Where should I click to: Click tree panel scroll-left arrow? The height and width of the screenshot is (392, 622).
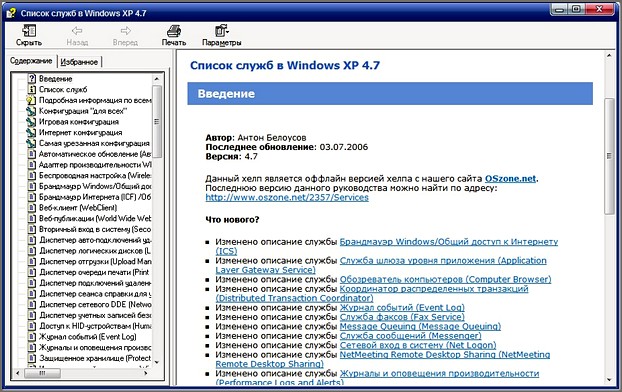point(17,373)
